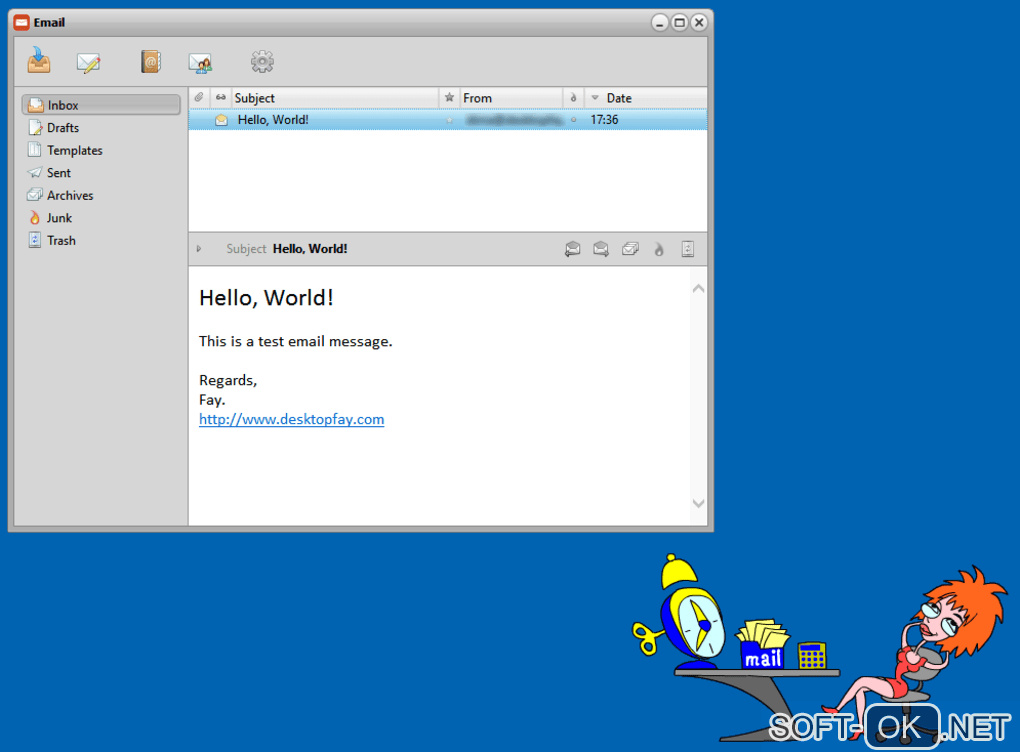Click the Junk flame icon in sidebar
Screen dimensions: 1020x752
tap(34, 218)
